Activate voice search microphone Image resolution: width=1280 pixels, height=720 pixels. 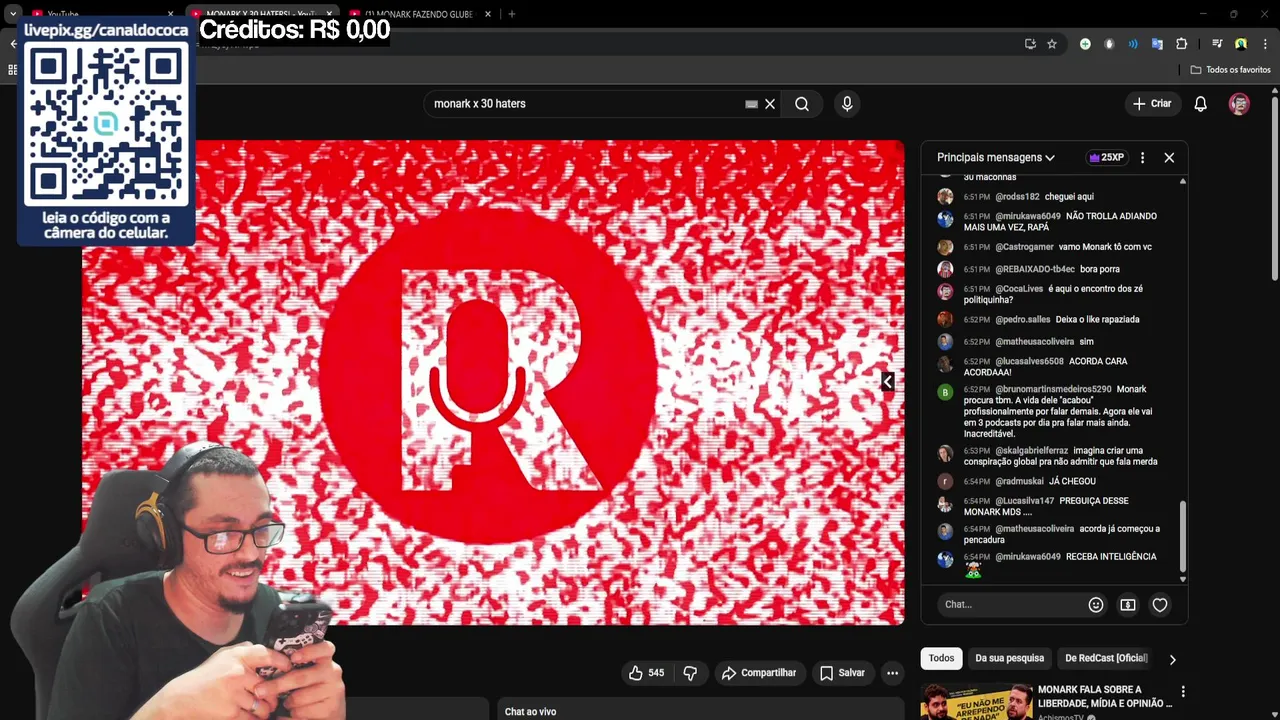pos(847,104)
